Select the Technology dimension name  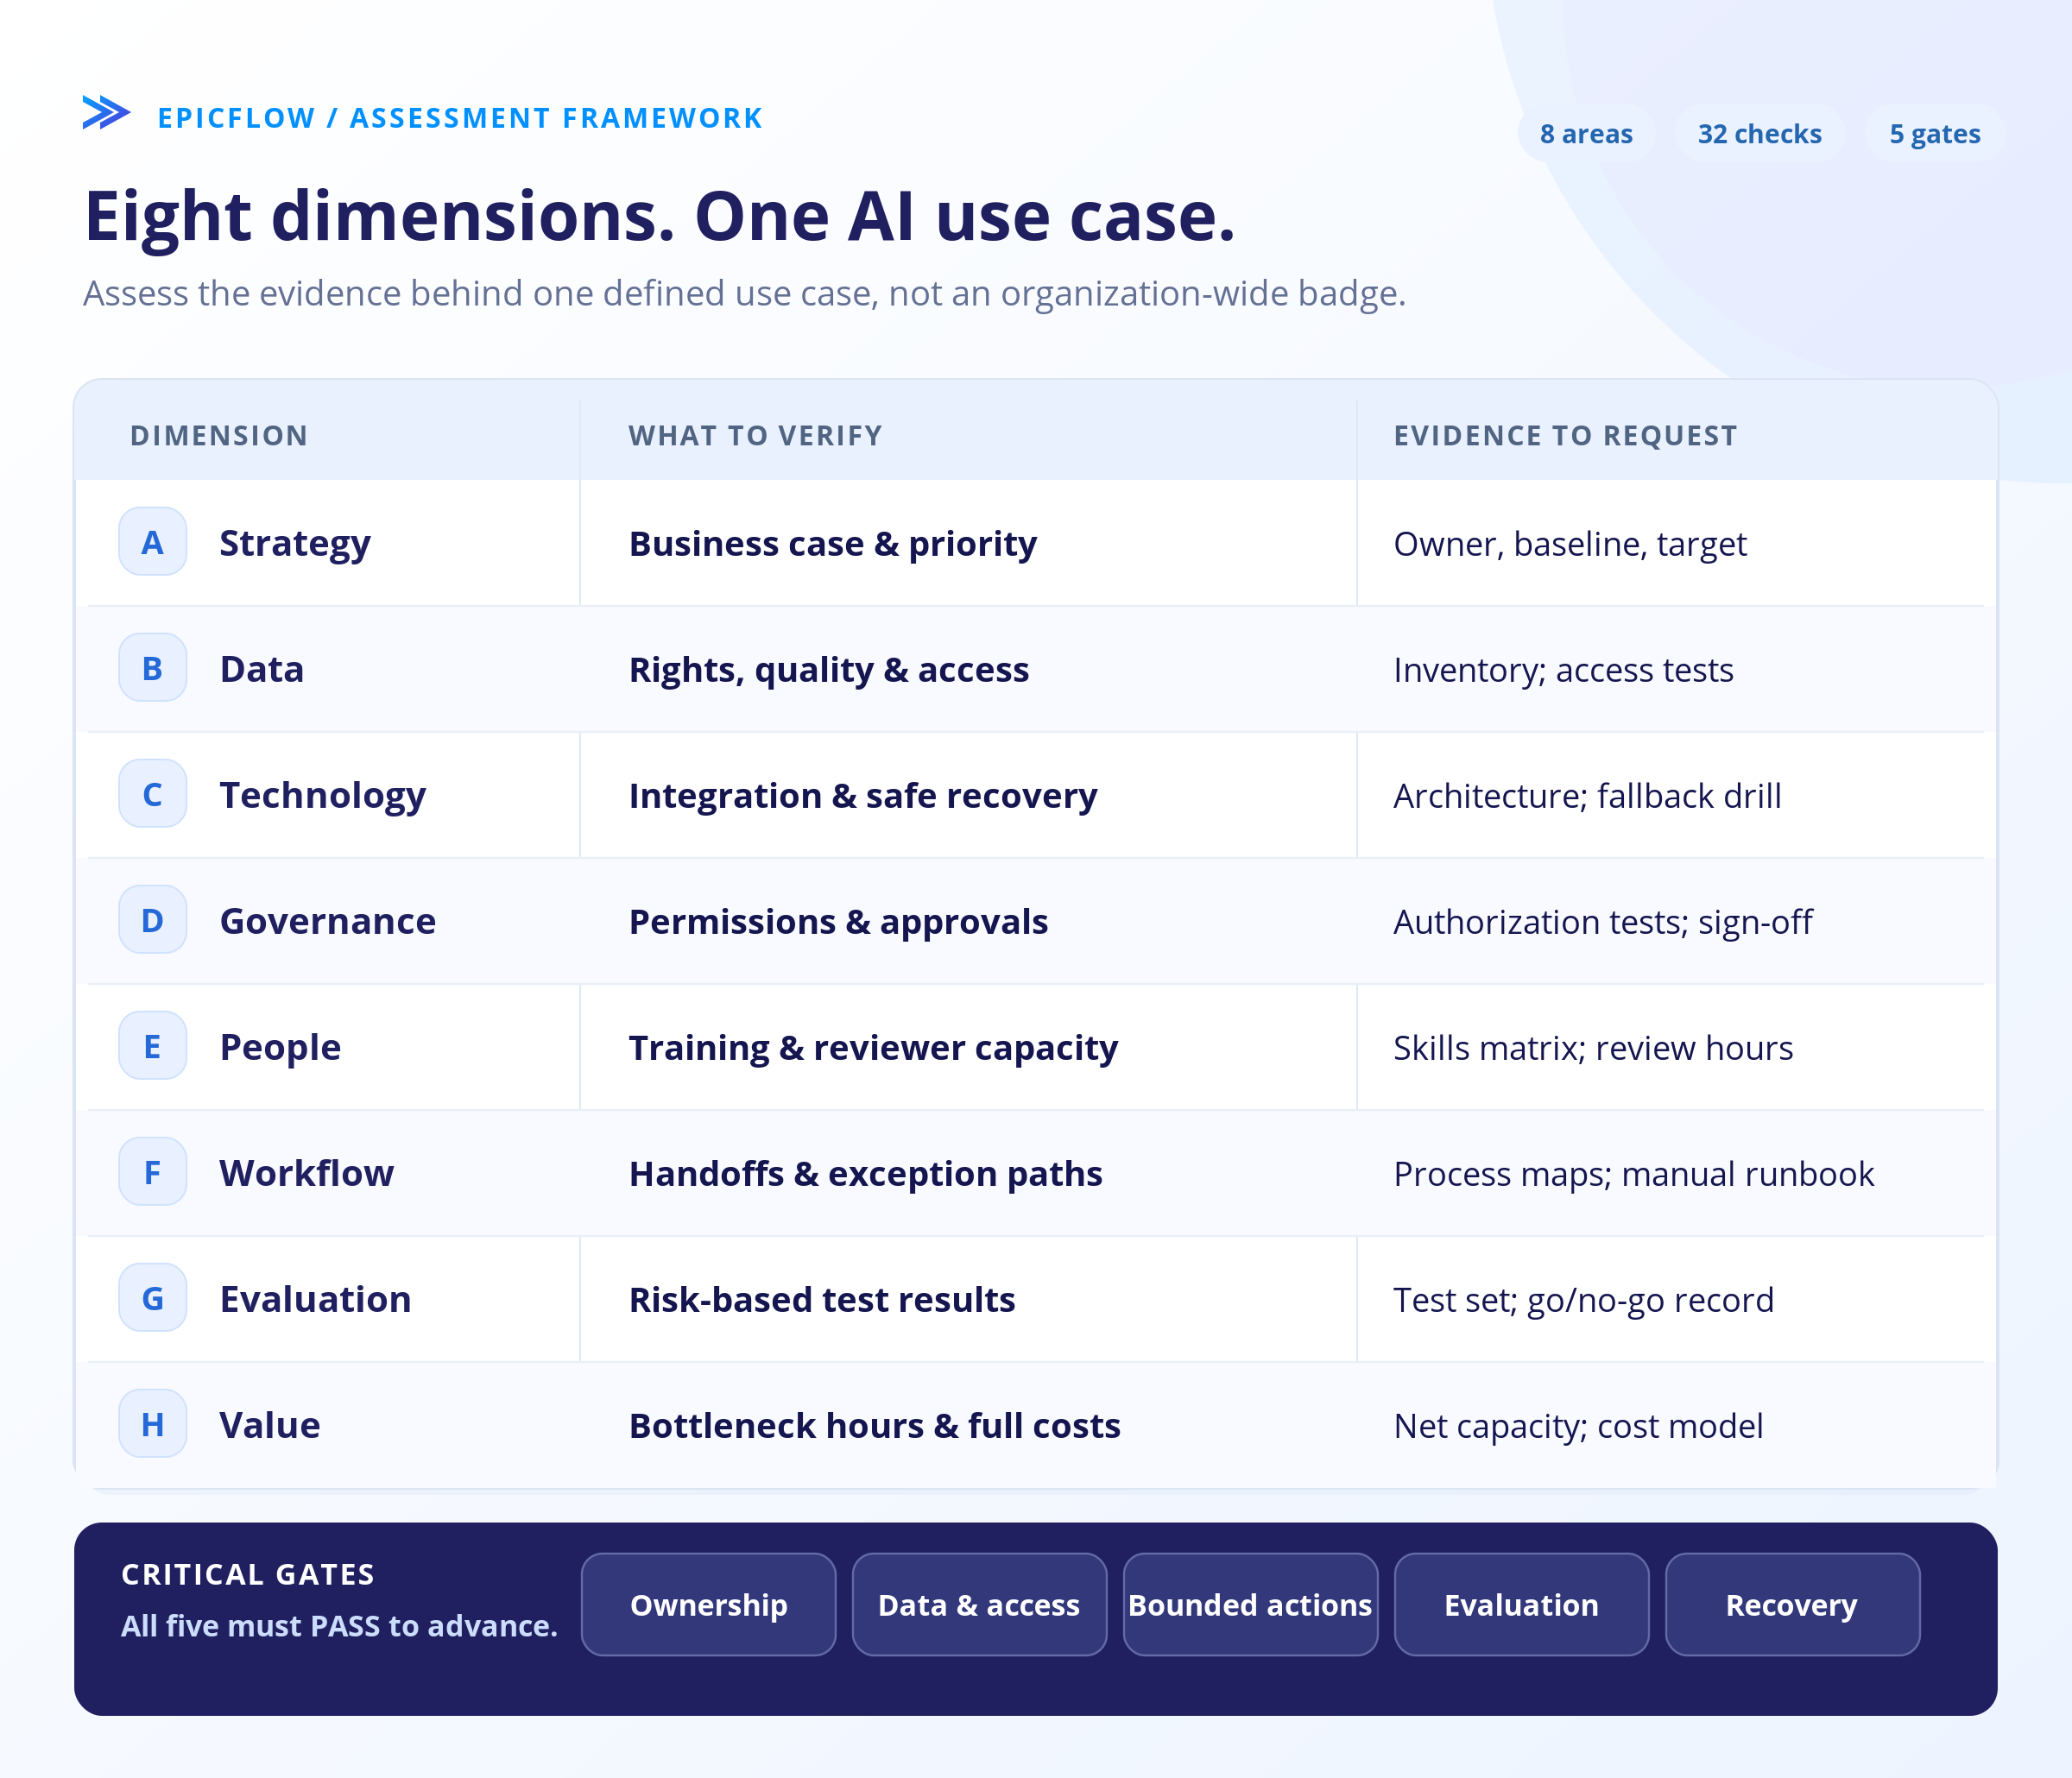point(323,795)
